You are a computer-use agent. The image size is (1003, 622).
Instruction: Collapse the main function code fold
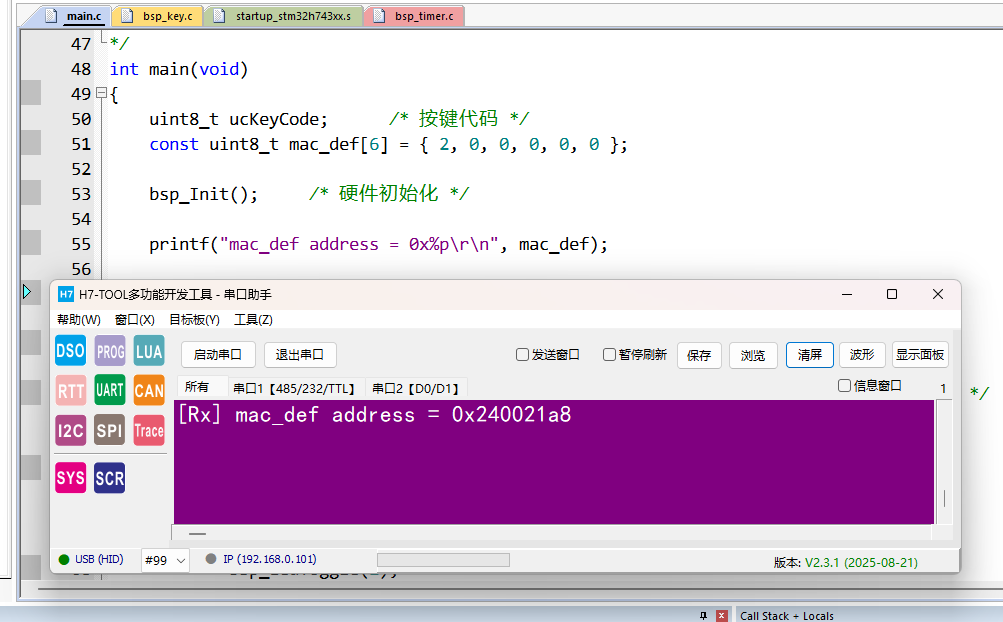[100, 94]
